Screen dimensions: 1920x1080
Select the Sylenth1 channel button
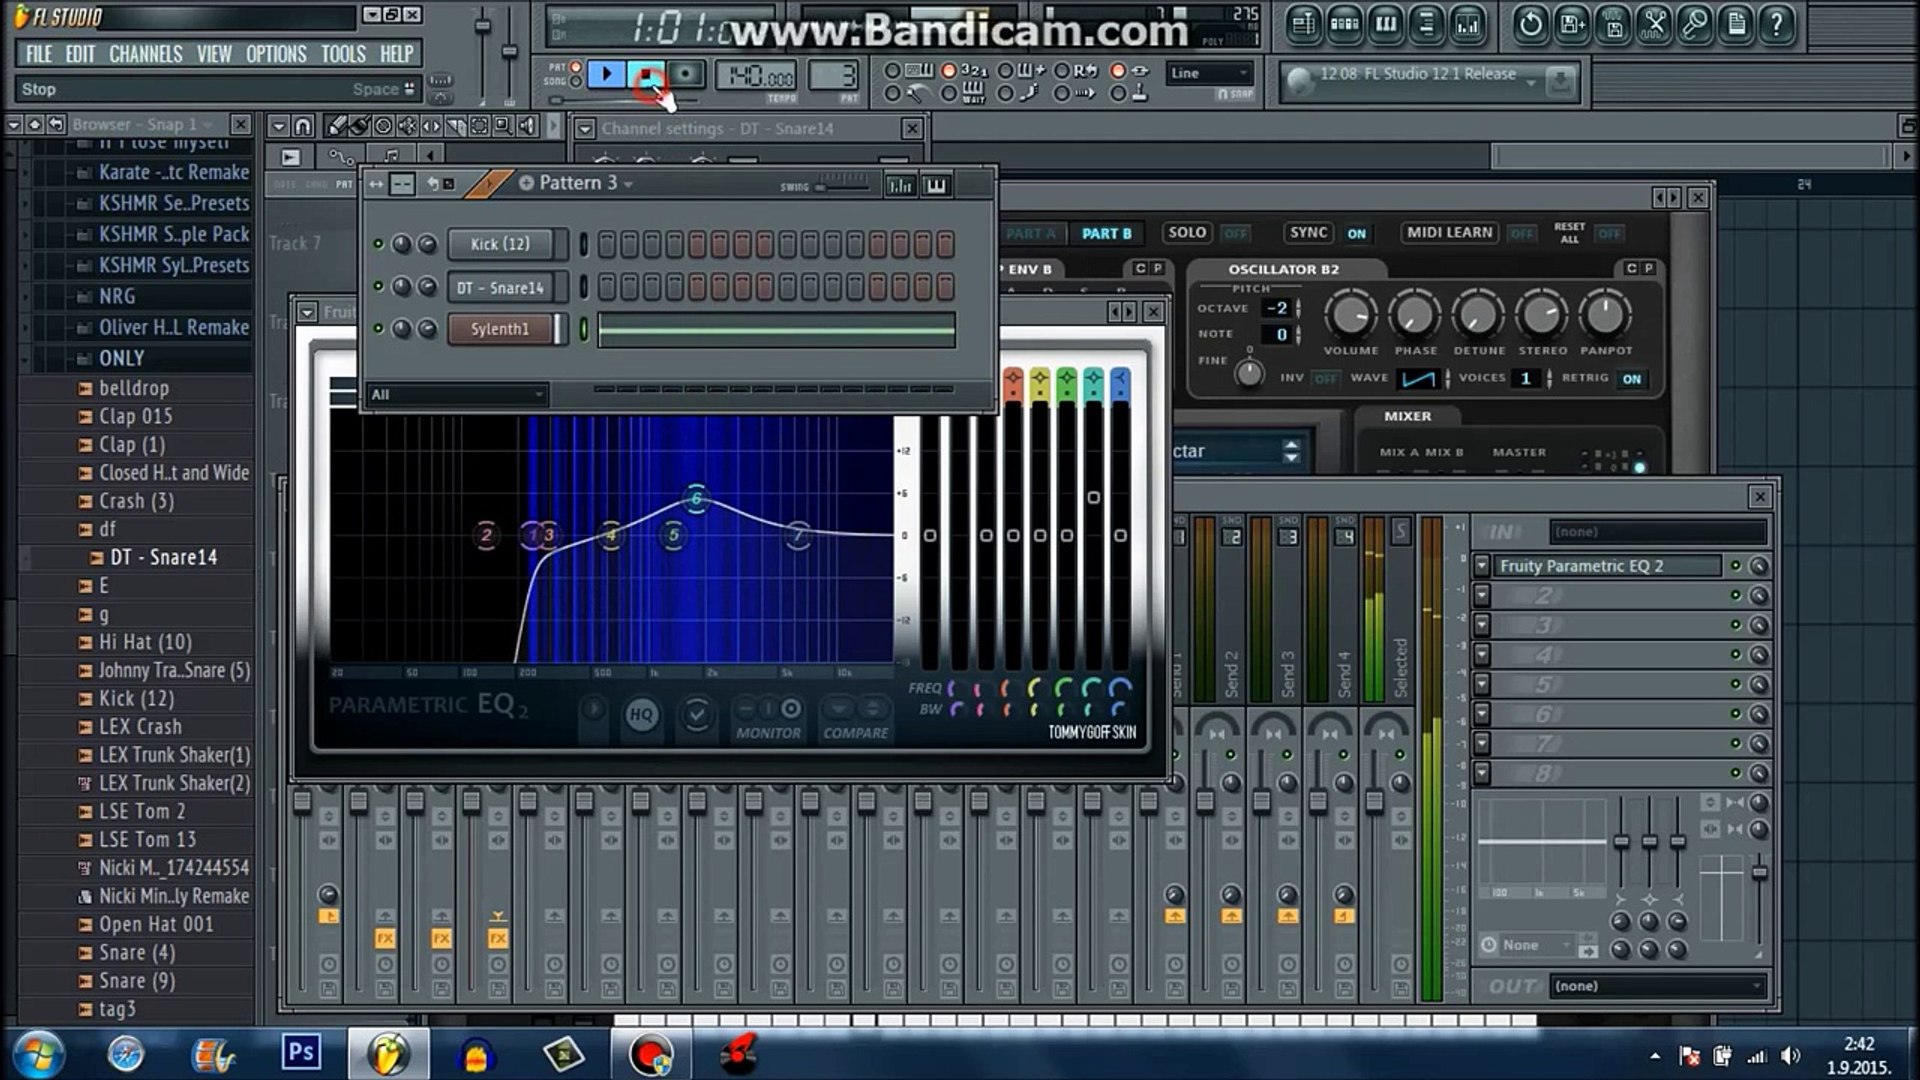click(500, 329)
